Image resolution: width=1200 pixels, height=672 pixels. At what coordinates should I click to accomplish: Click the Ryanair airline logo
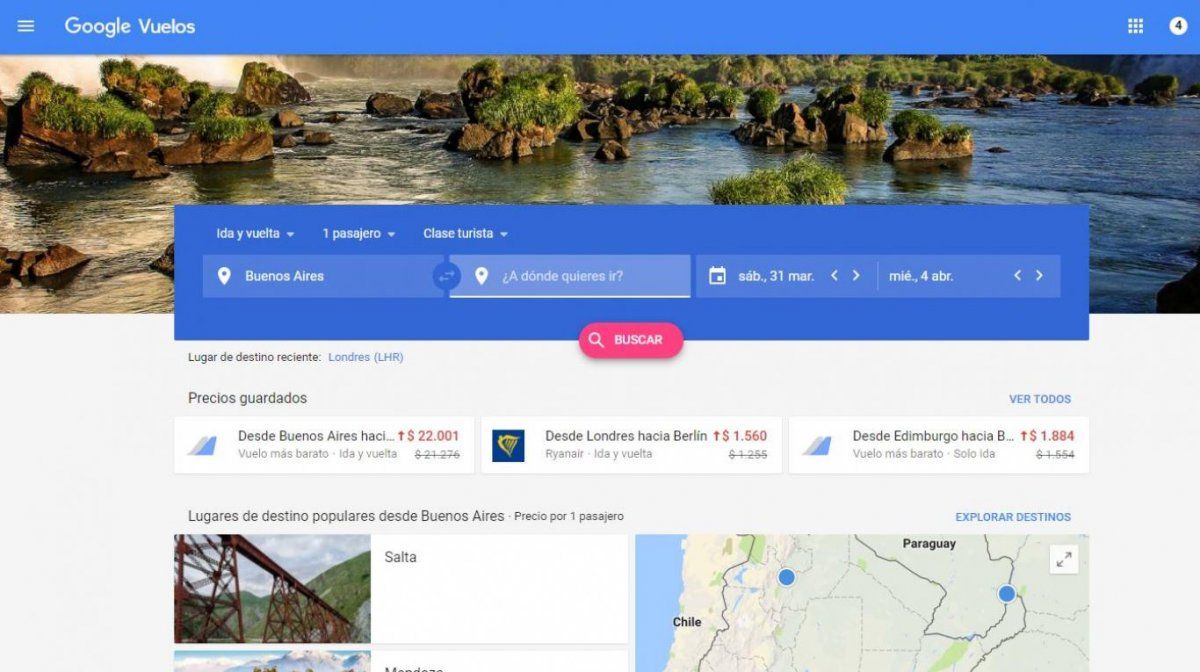point(508,445)
